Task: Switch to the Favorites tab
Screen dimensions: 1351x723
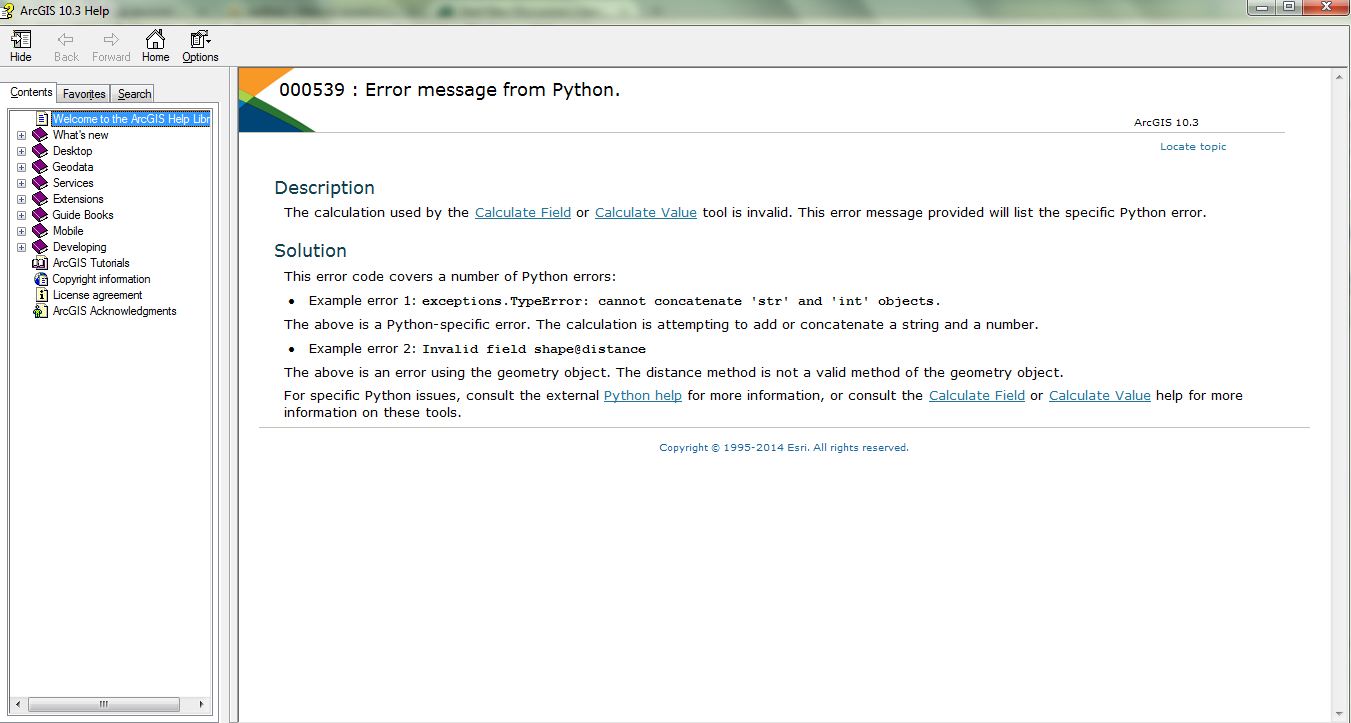Action: point(84,94)
